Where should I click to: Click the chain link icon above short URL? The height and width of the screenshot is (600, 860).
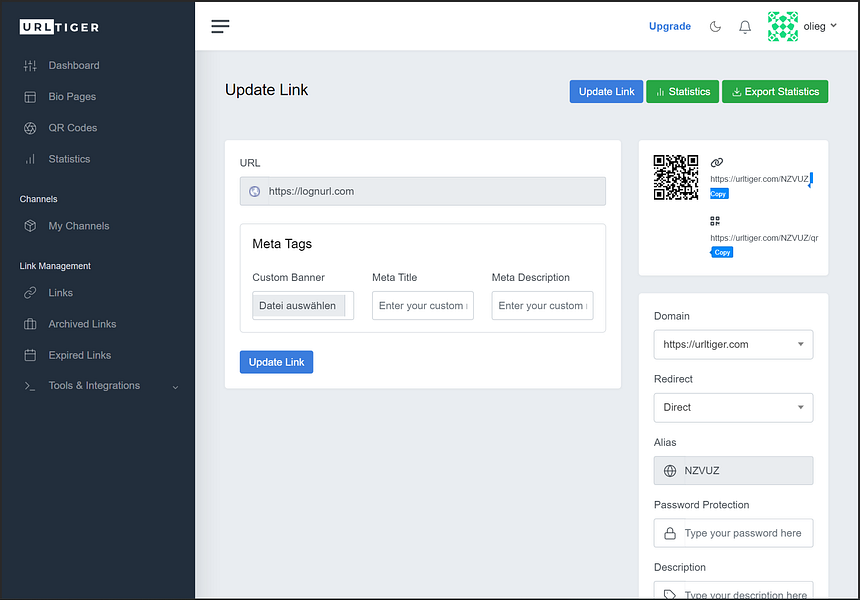pos(717,162)
